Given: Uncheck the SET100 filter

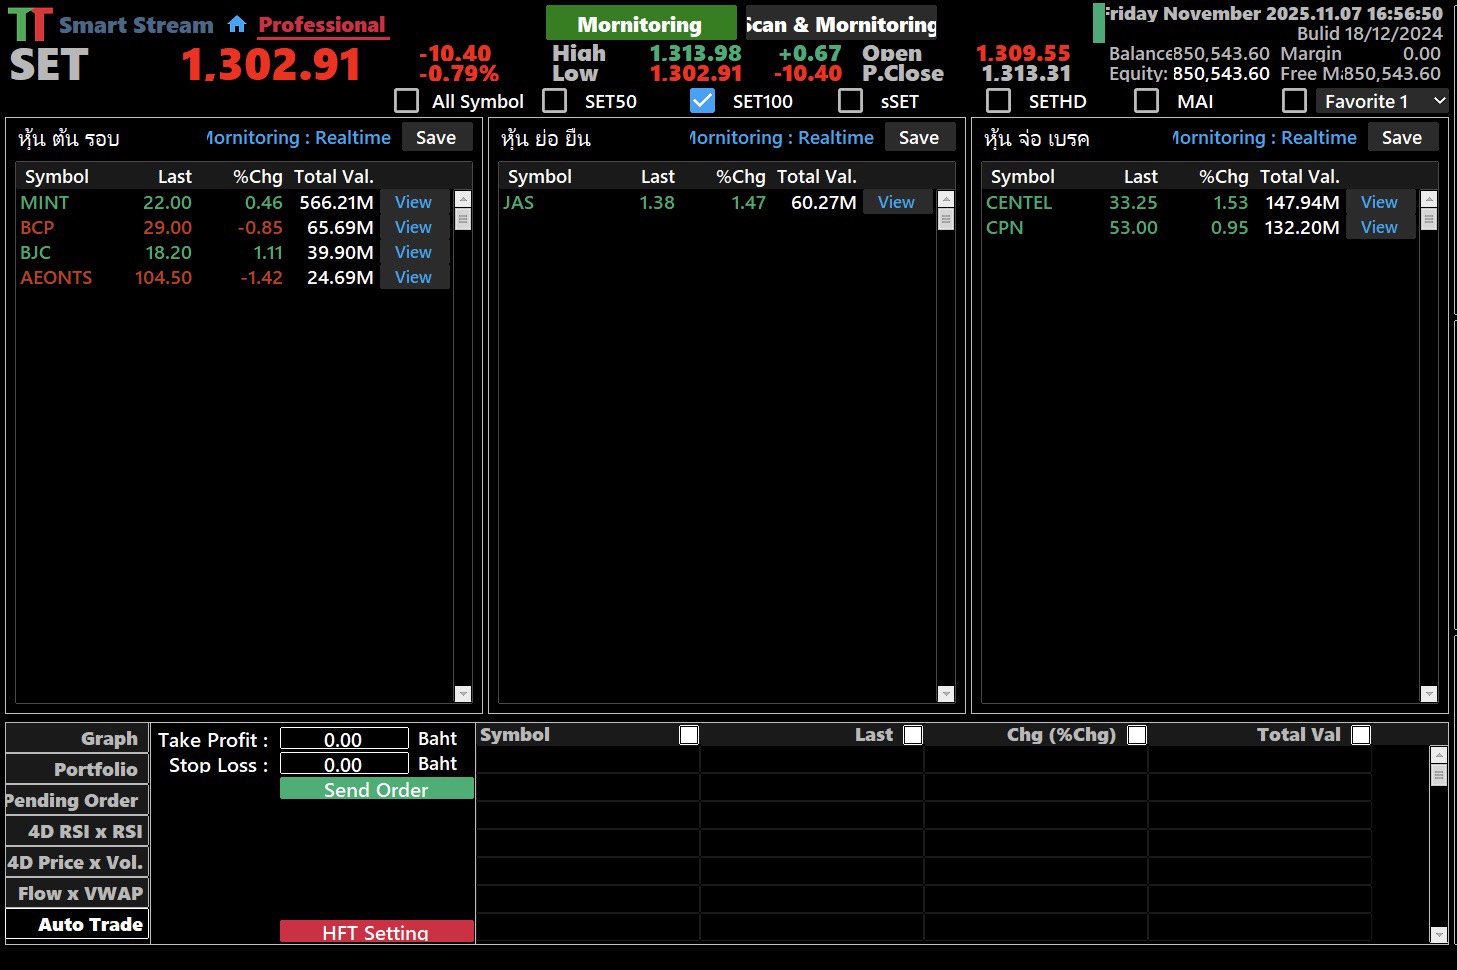Looking at the screenshot, I should tap(703, 101).
